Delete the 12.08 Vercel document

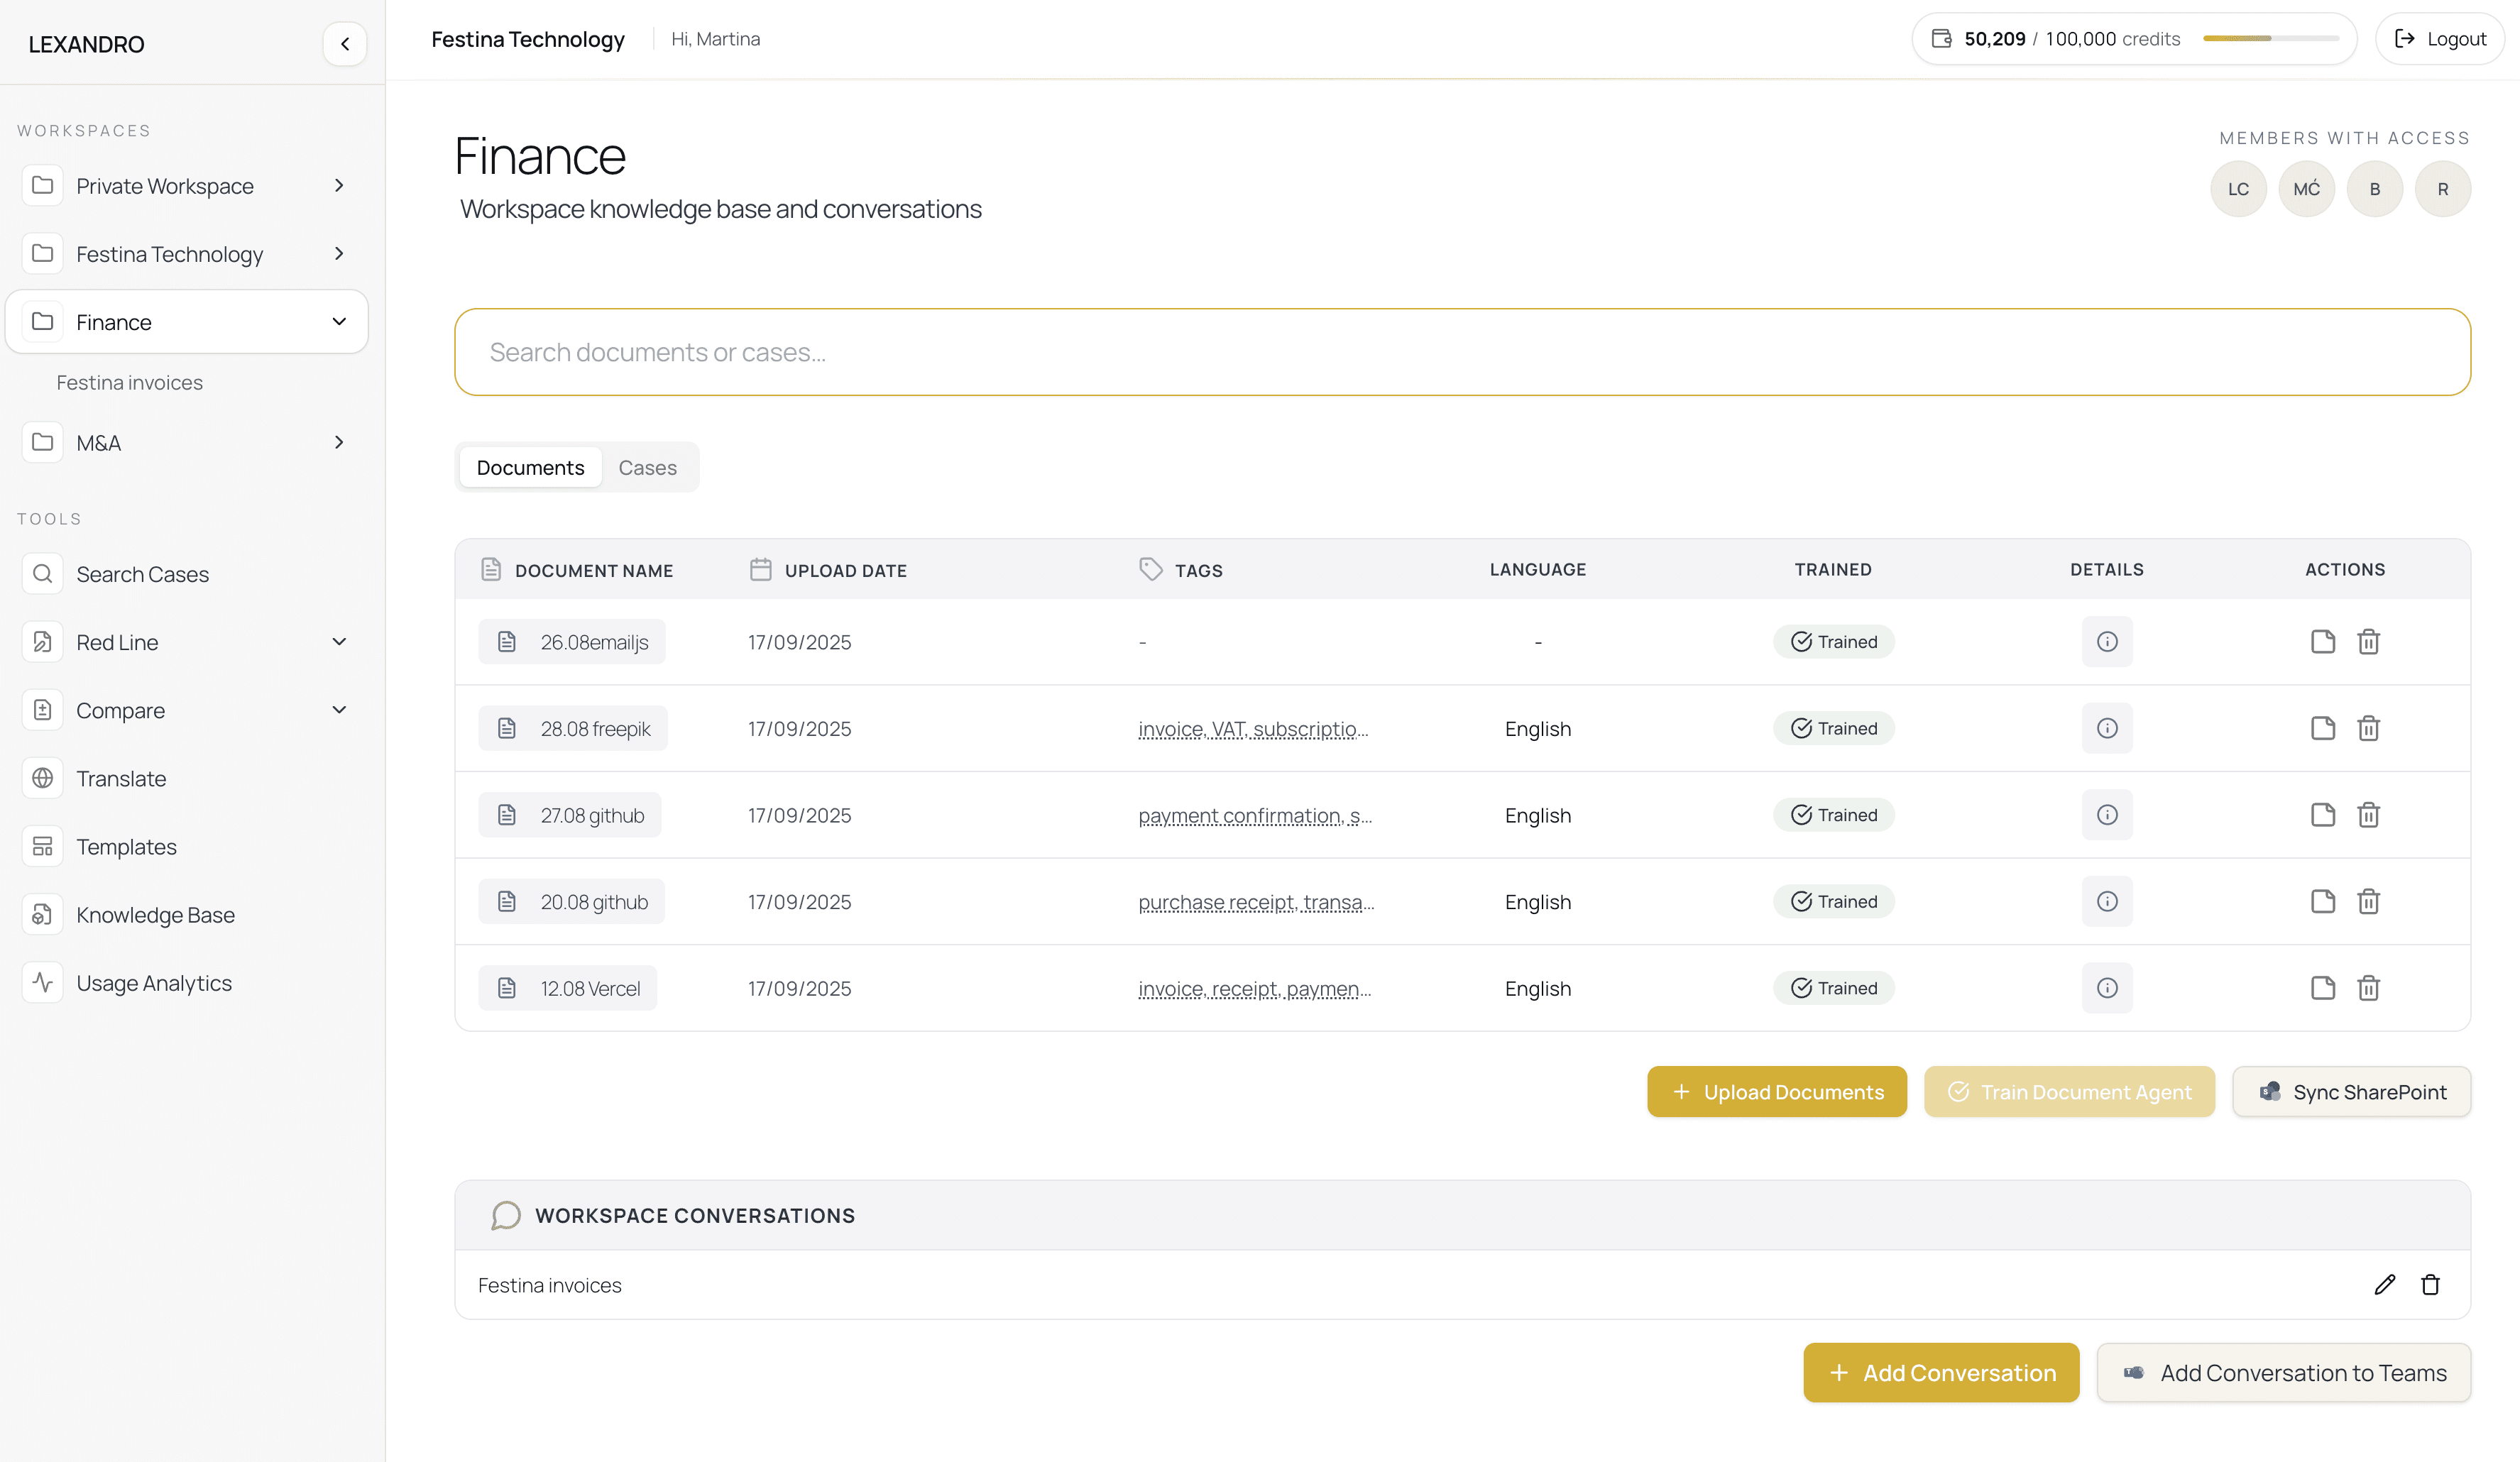click(x=2368, y=988)
